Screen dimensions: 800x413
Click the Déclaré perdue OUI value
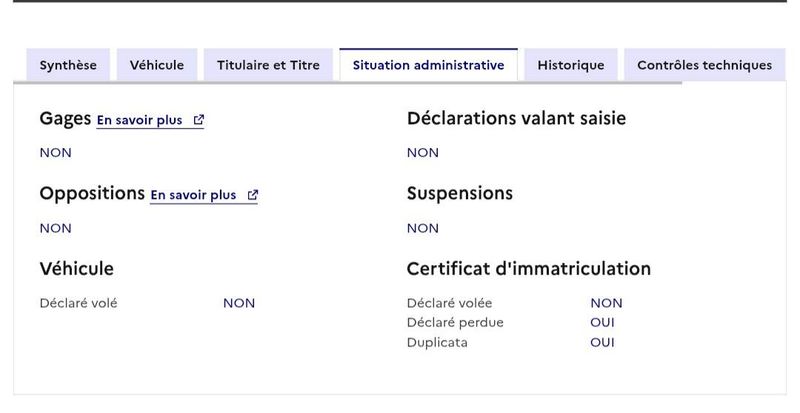click(603, 323)
